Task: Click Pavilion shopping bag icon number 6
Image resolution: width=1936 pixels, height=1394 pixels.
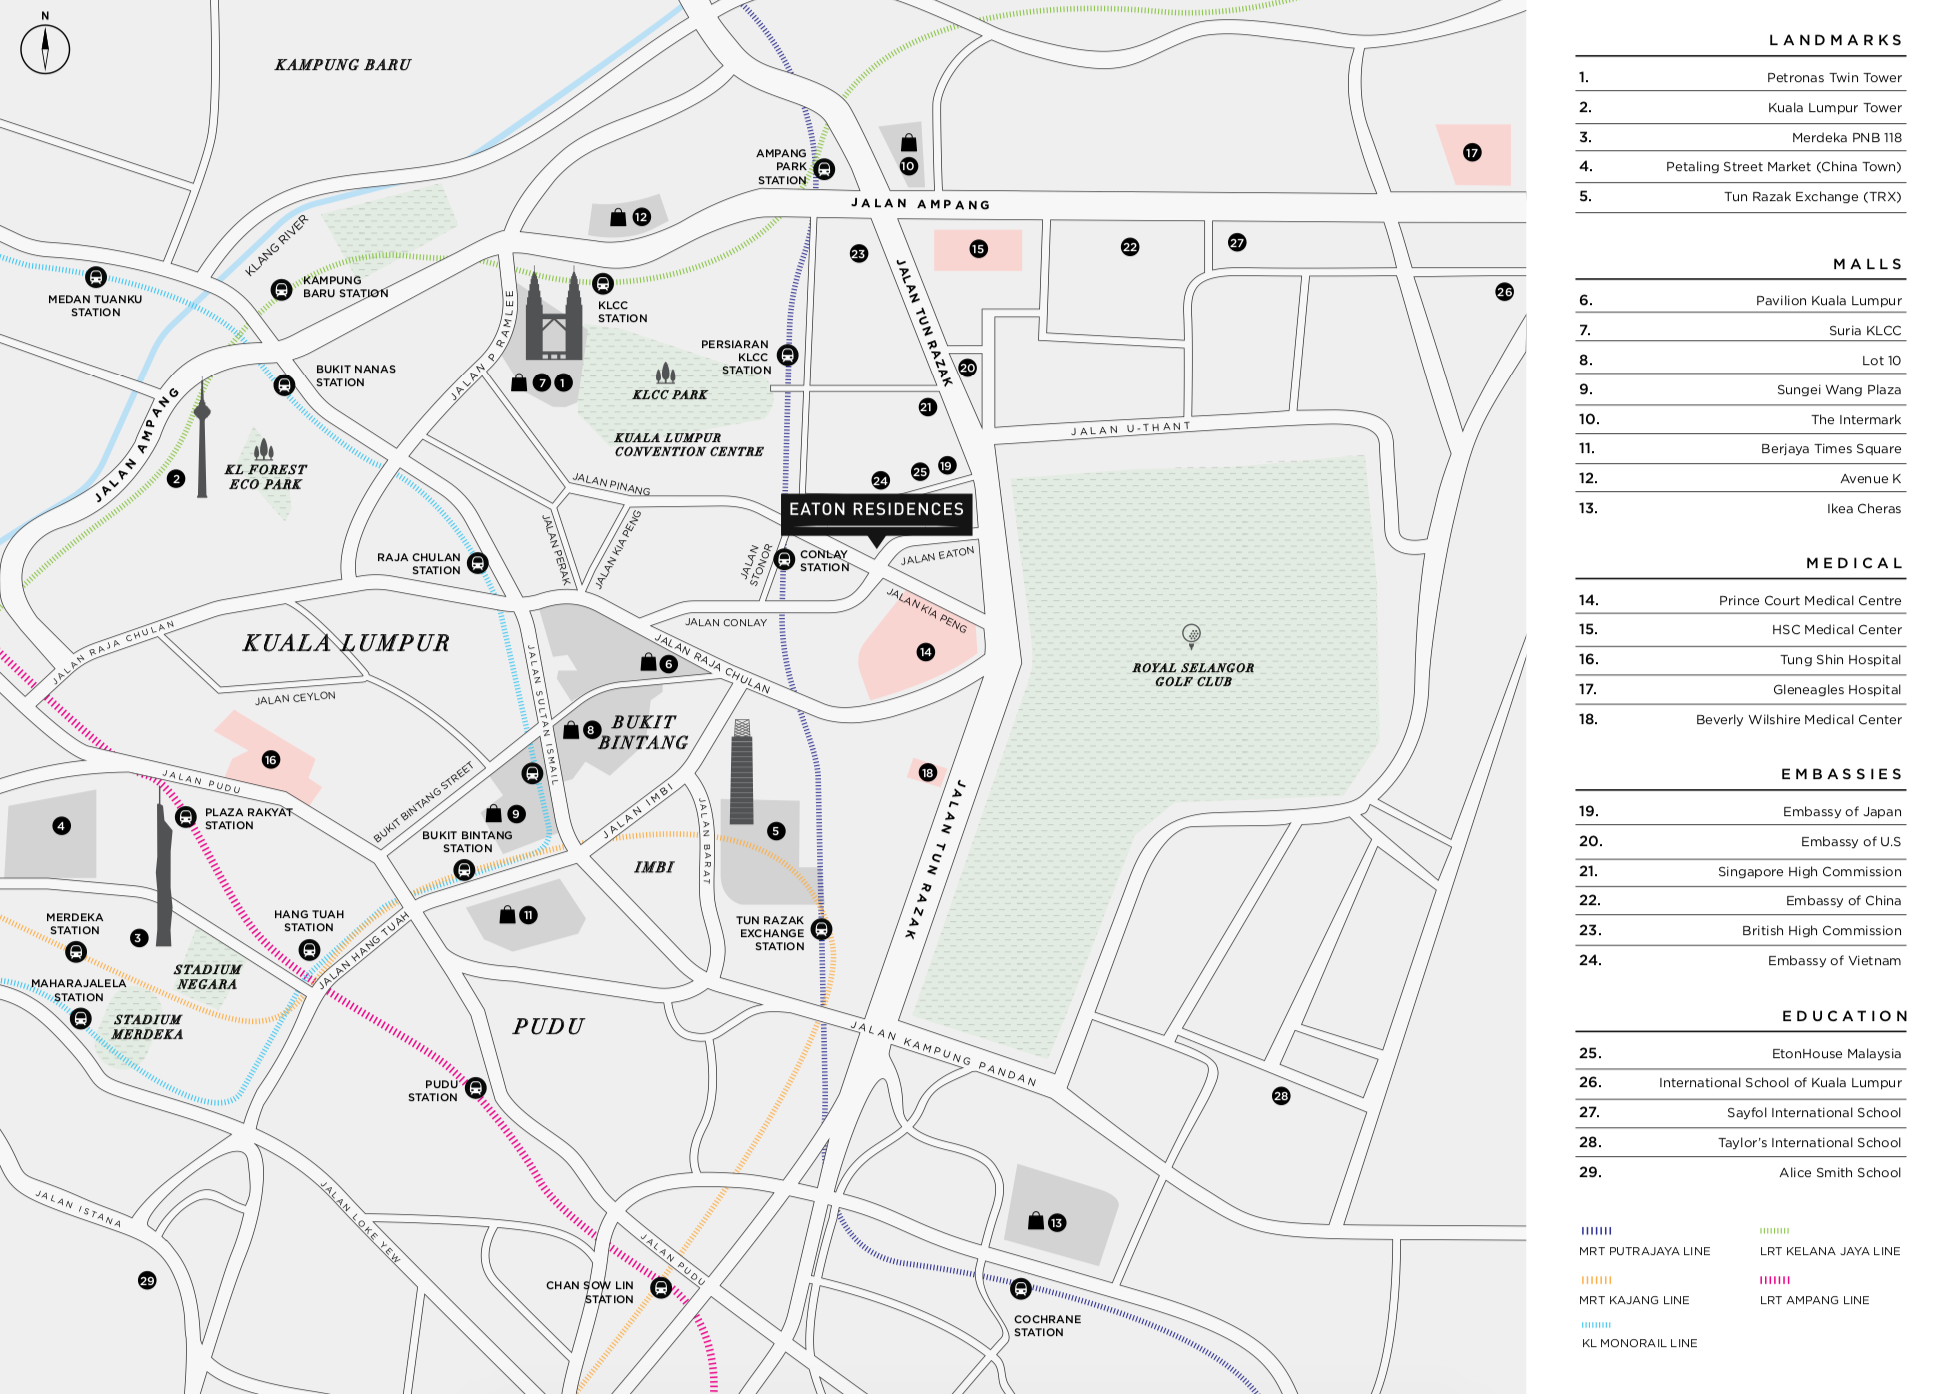Action: 649,662
